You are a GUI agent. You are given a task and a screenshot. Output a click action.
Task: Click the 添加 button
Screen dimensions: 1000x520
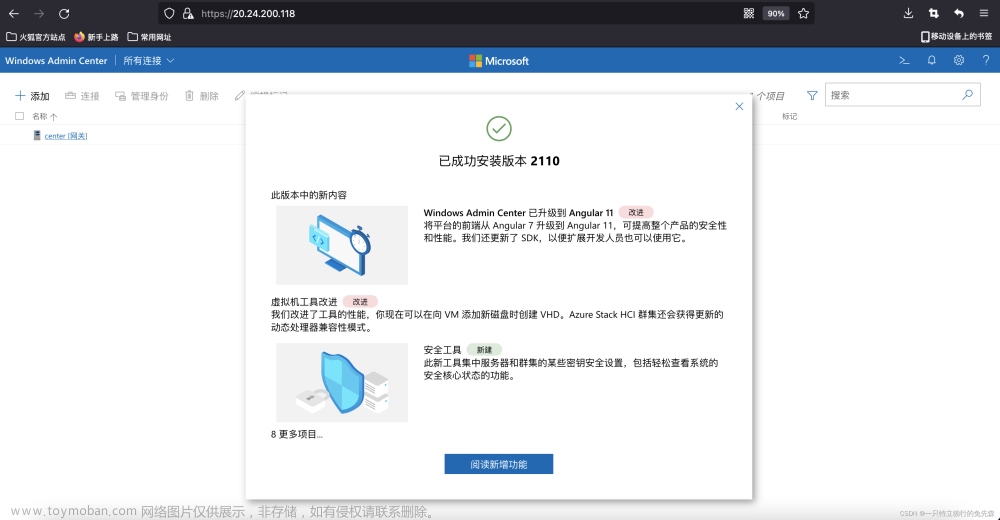tap(32, 96)
